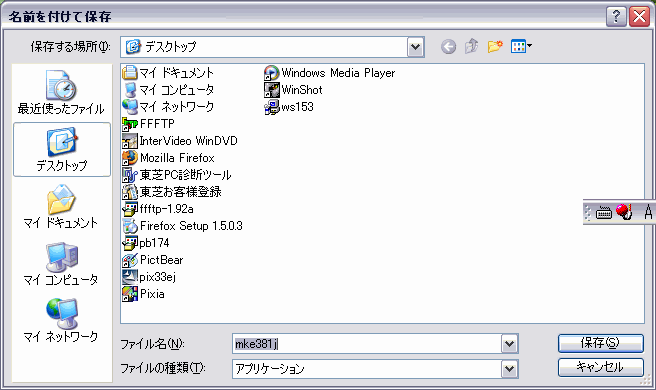Open the view menu icon

pyautogui.click(x=521, y=46)
